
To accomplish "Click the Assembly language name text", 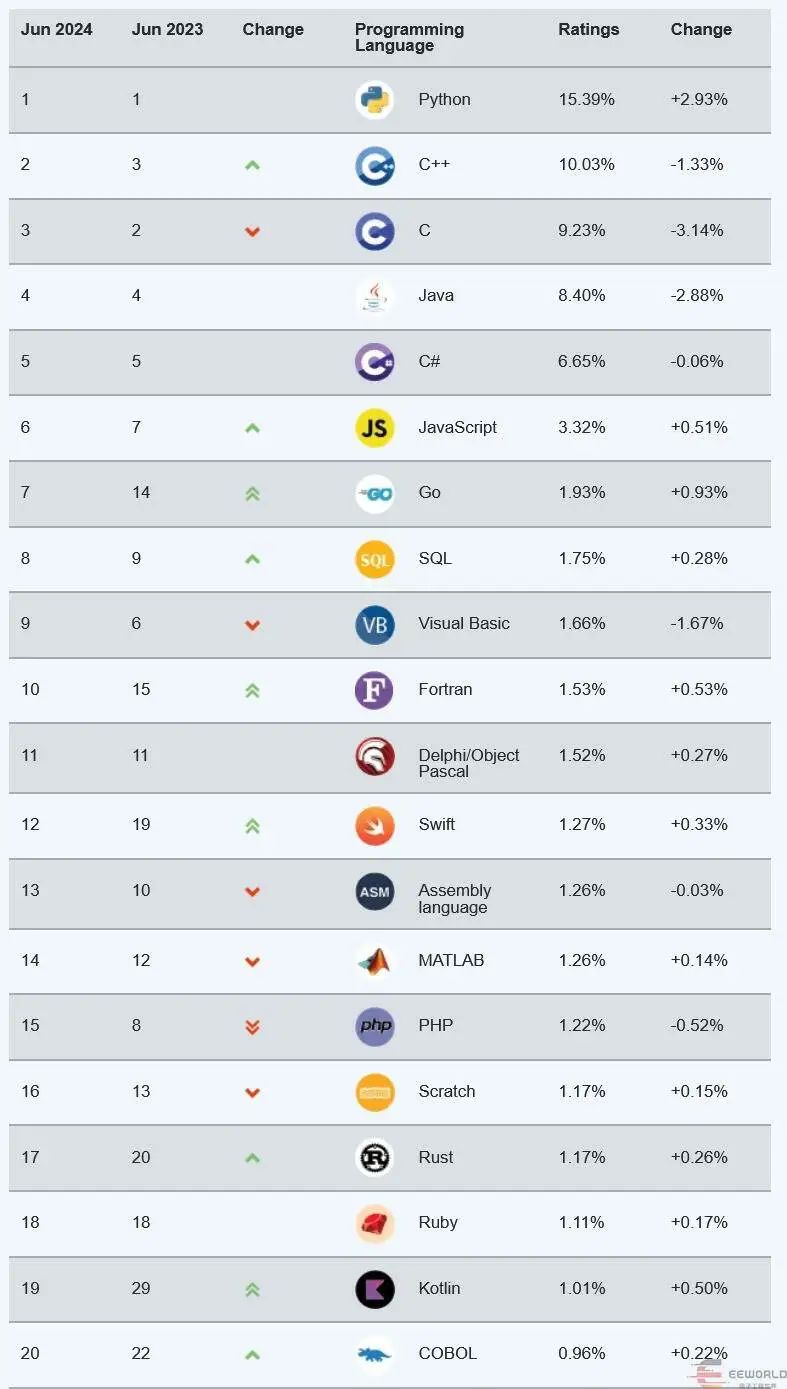I will 454,898.
